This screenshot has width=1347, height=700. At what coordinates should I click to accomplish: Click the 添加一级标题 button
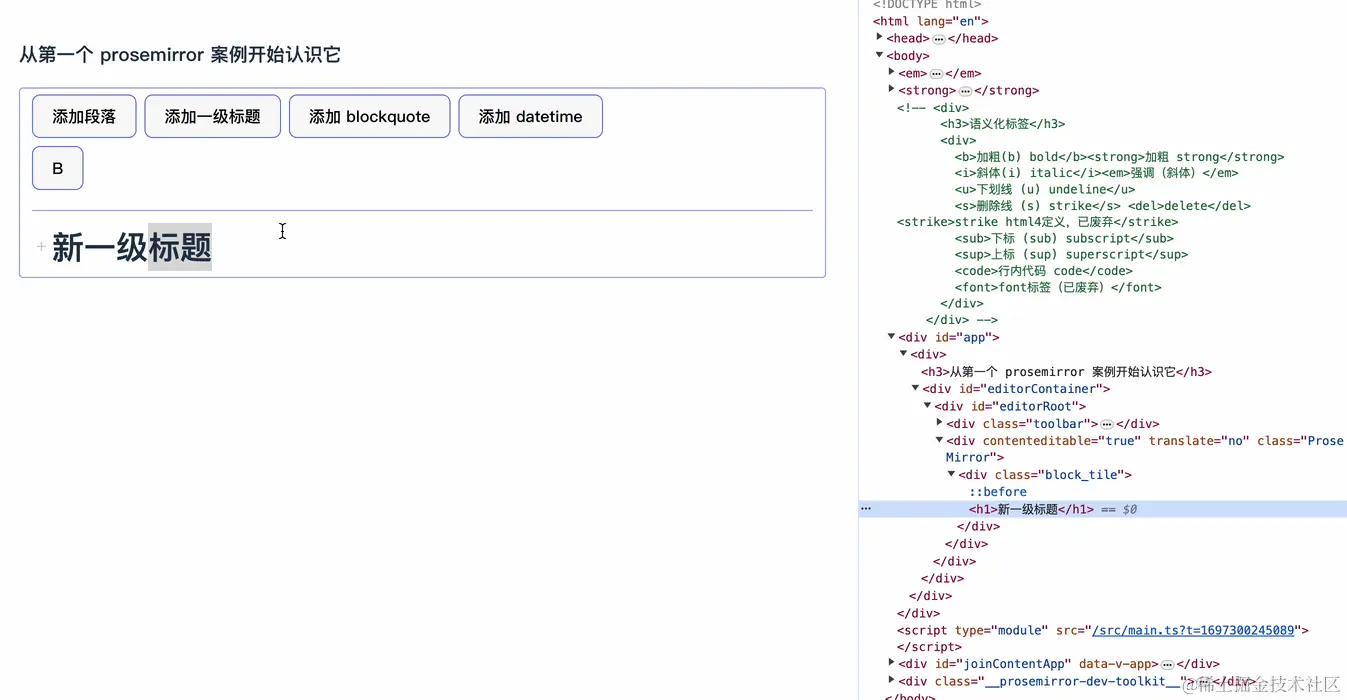point(212,116)
